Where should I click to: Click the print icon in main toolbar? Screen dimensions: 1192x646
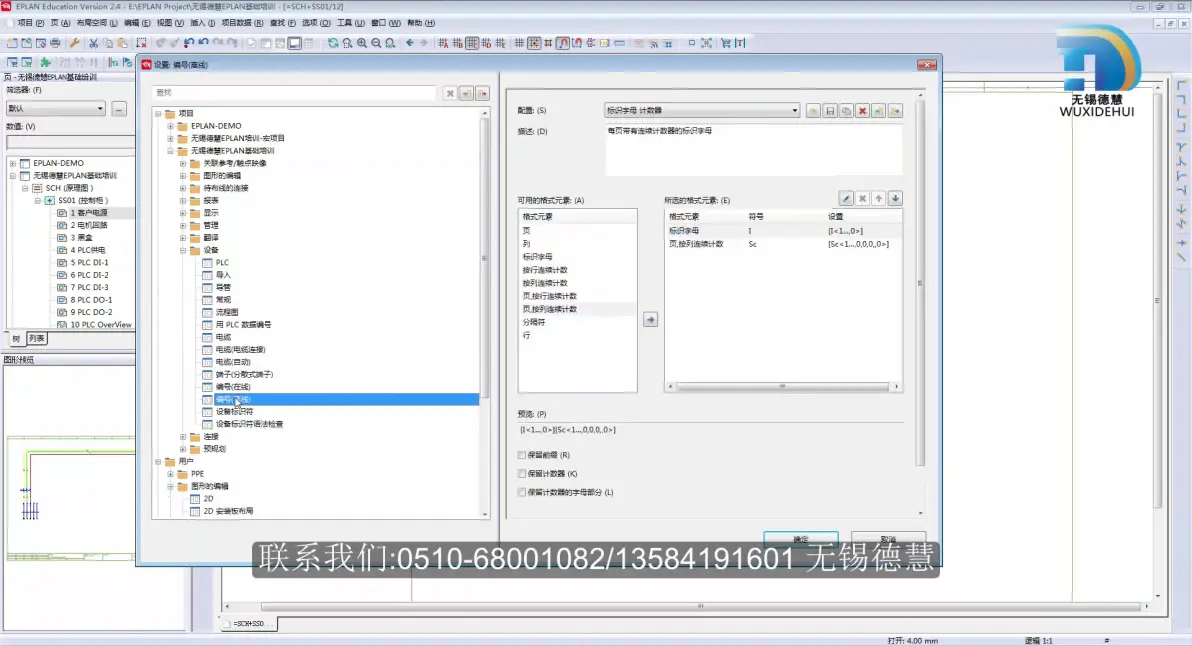[x=55, y=43]
